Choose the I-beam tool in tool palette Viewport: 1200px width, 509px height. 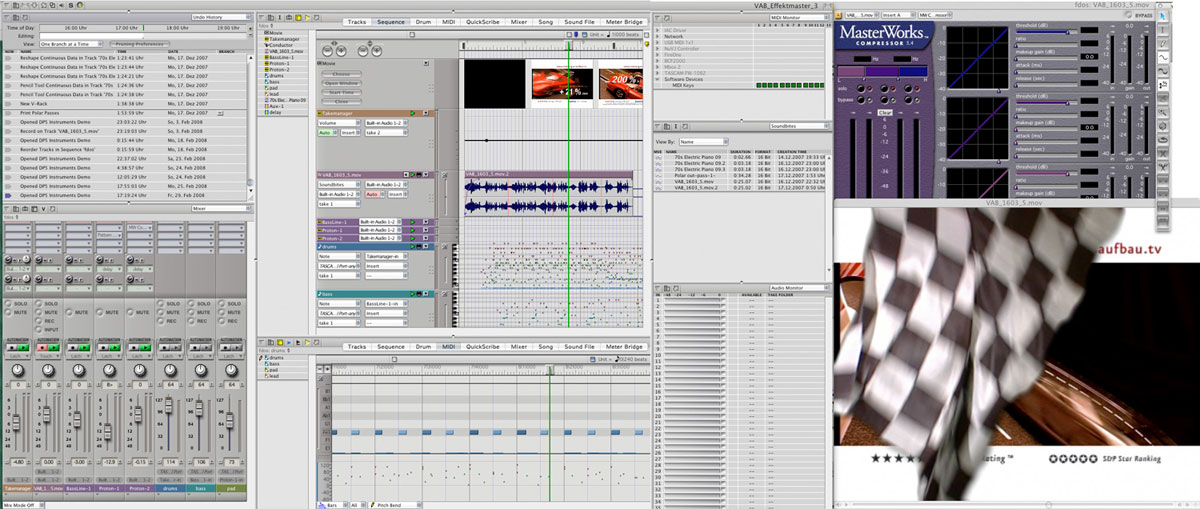[x=1163, y=30]
